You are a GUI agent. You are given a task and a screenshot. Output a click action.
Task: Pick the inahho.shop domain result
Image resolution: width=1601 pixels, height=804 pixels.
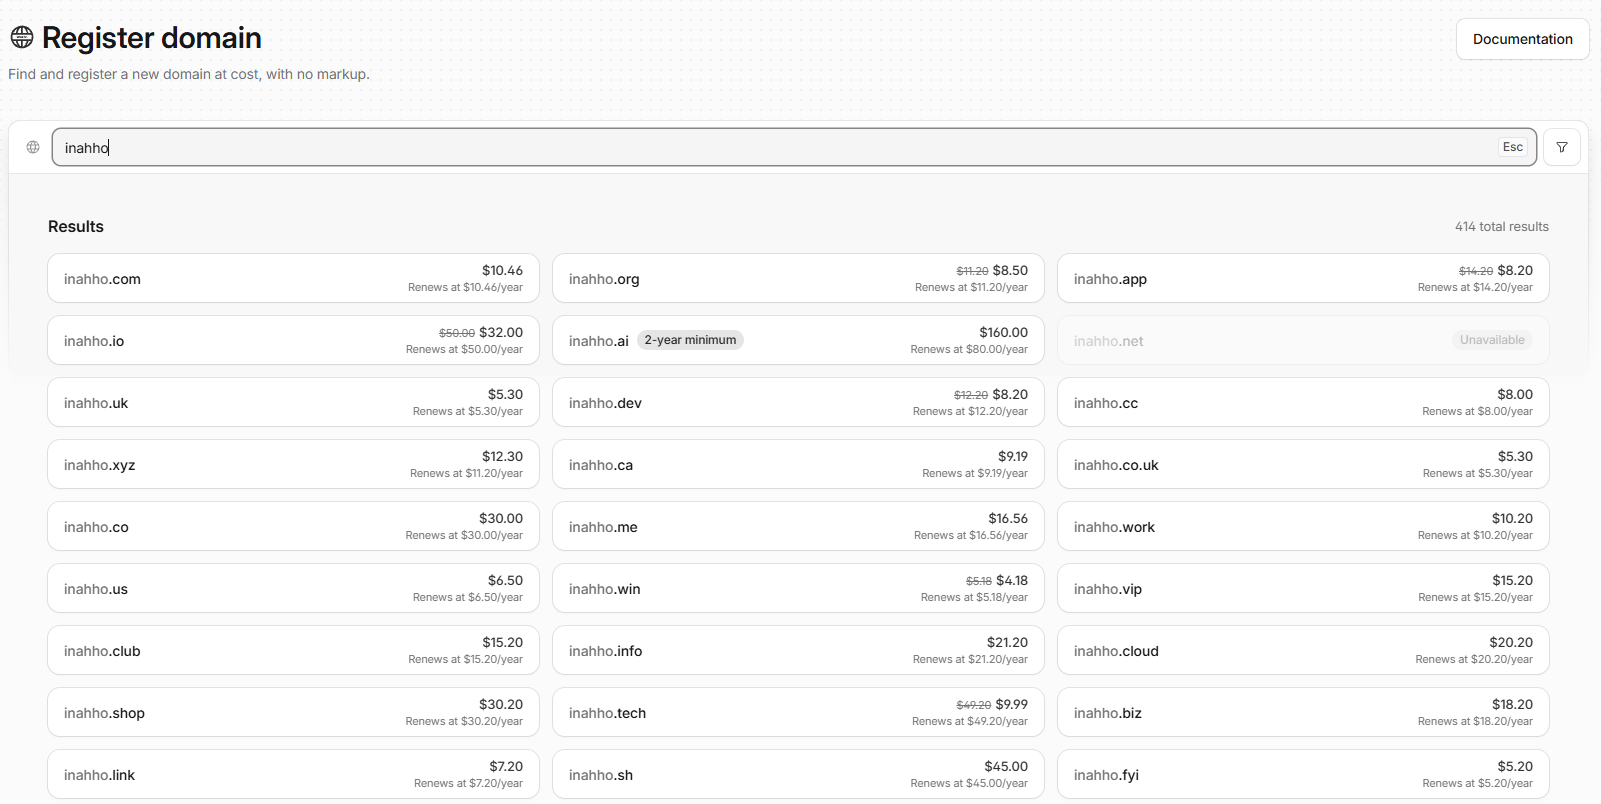tap(293, 712)
